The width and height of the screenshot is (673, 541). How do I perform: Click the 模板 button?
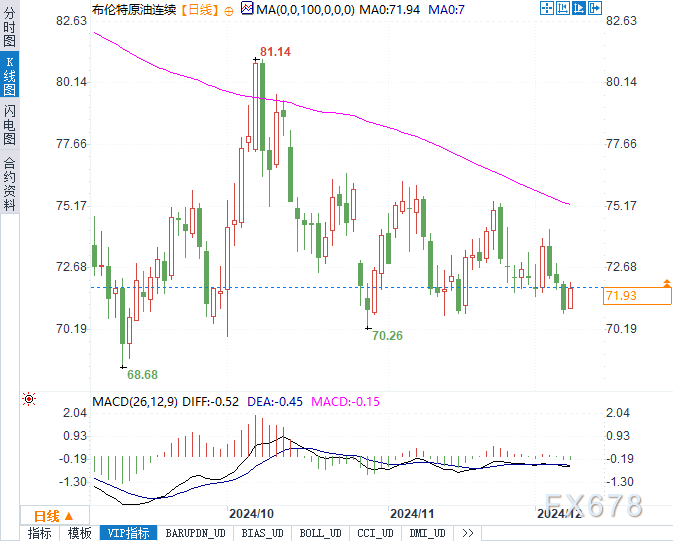pyautogui.click(x=79, y=533)
